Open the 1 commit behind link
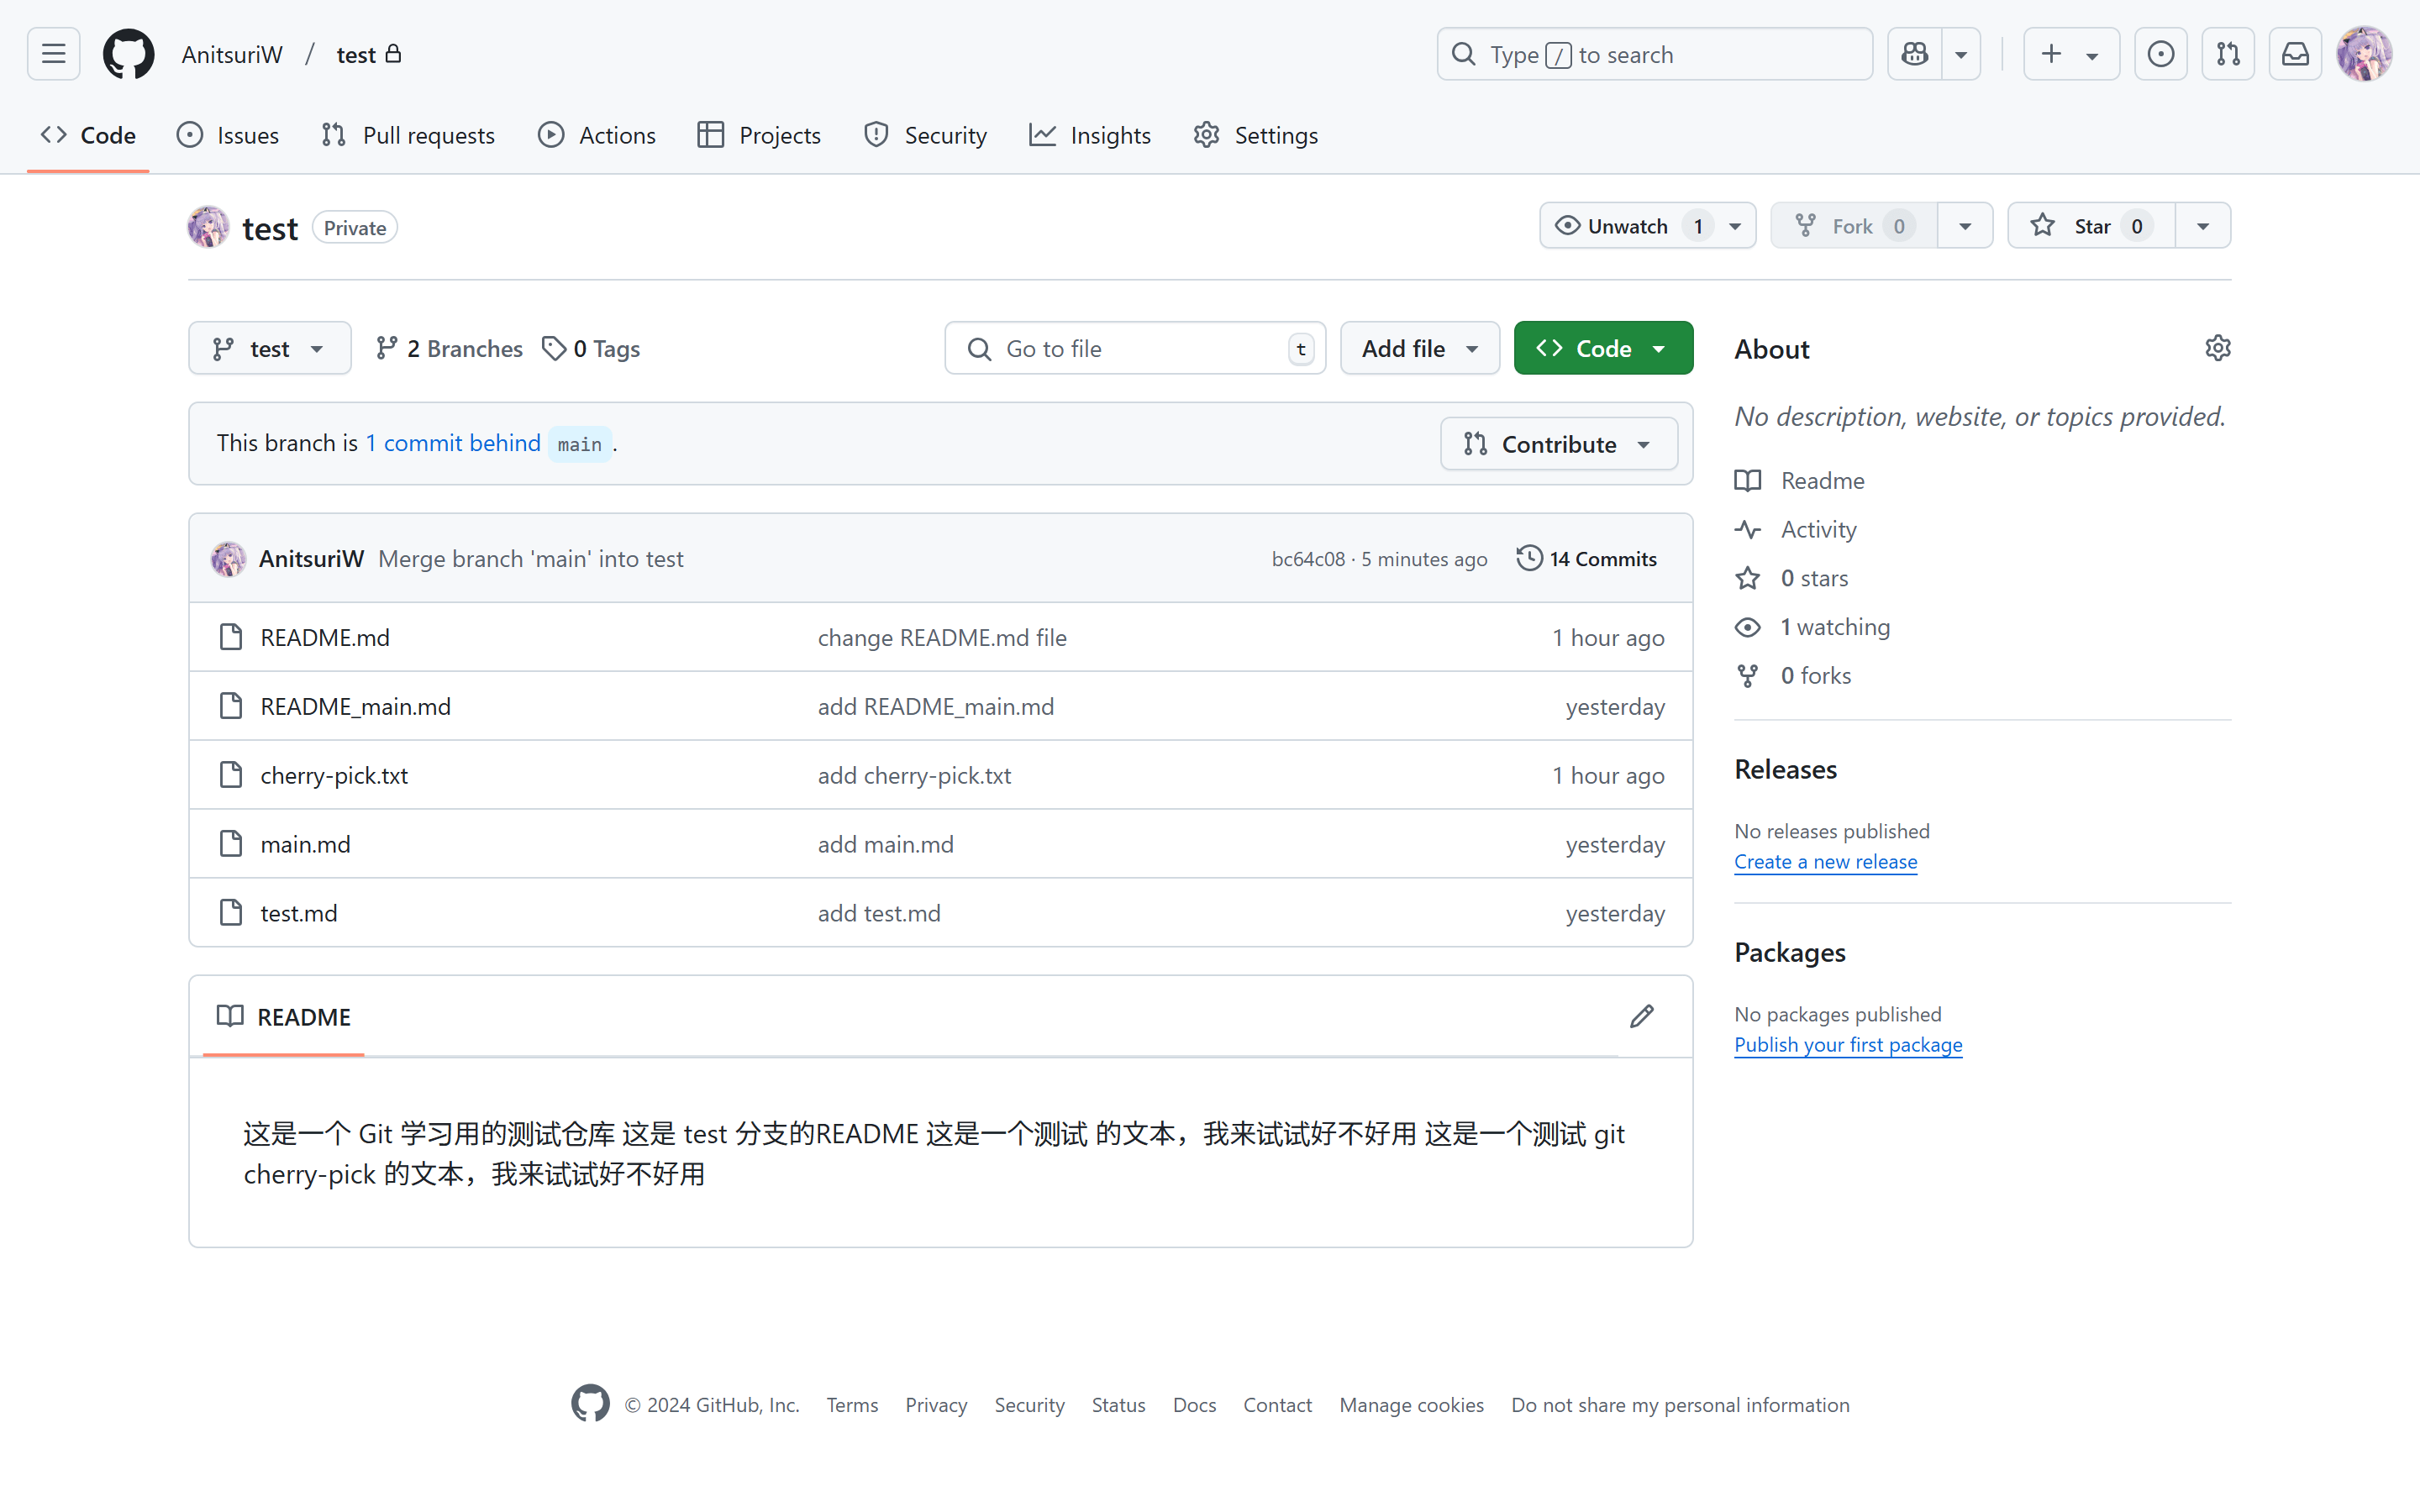 point(453,443)
